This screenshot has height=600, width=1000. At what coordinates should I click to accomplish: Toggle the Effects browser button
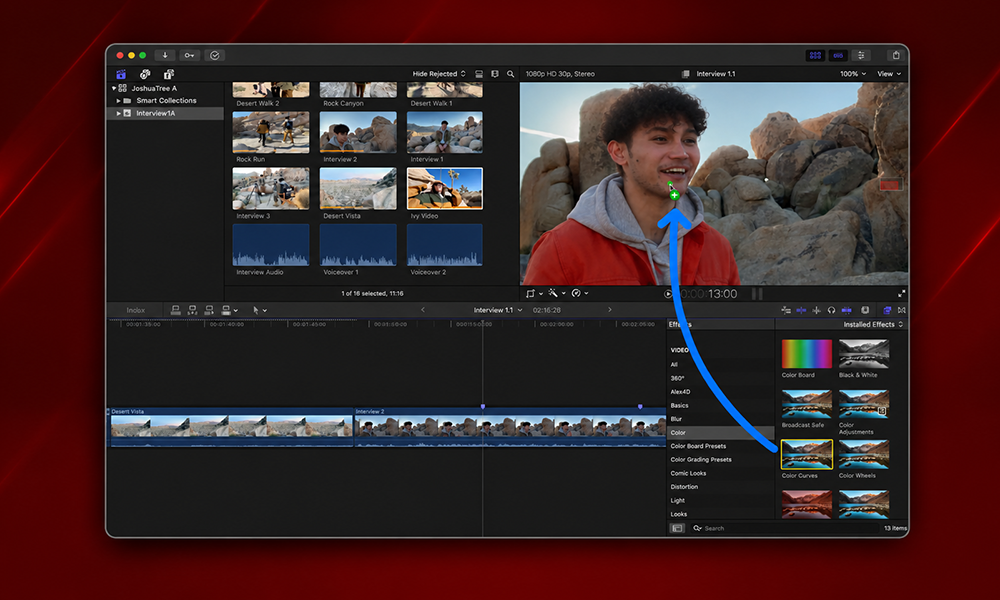coord(886,311)
